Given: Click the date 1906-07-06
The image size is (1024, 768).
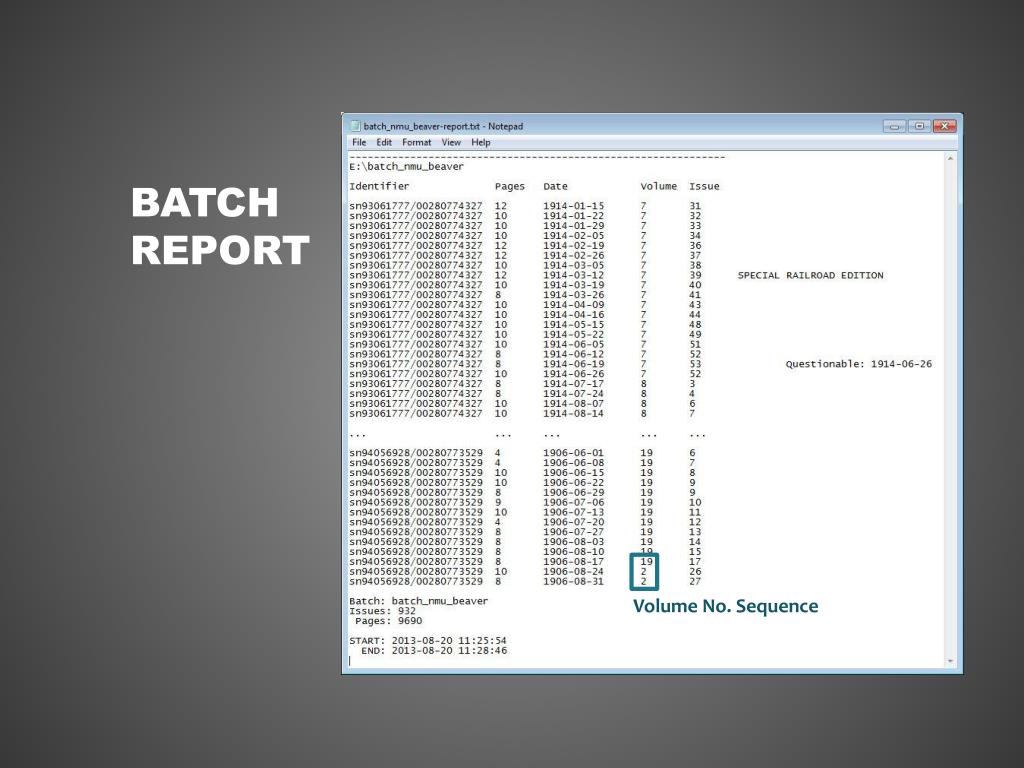Looking at the screenshot, I should [x=574, y=502].
